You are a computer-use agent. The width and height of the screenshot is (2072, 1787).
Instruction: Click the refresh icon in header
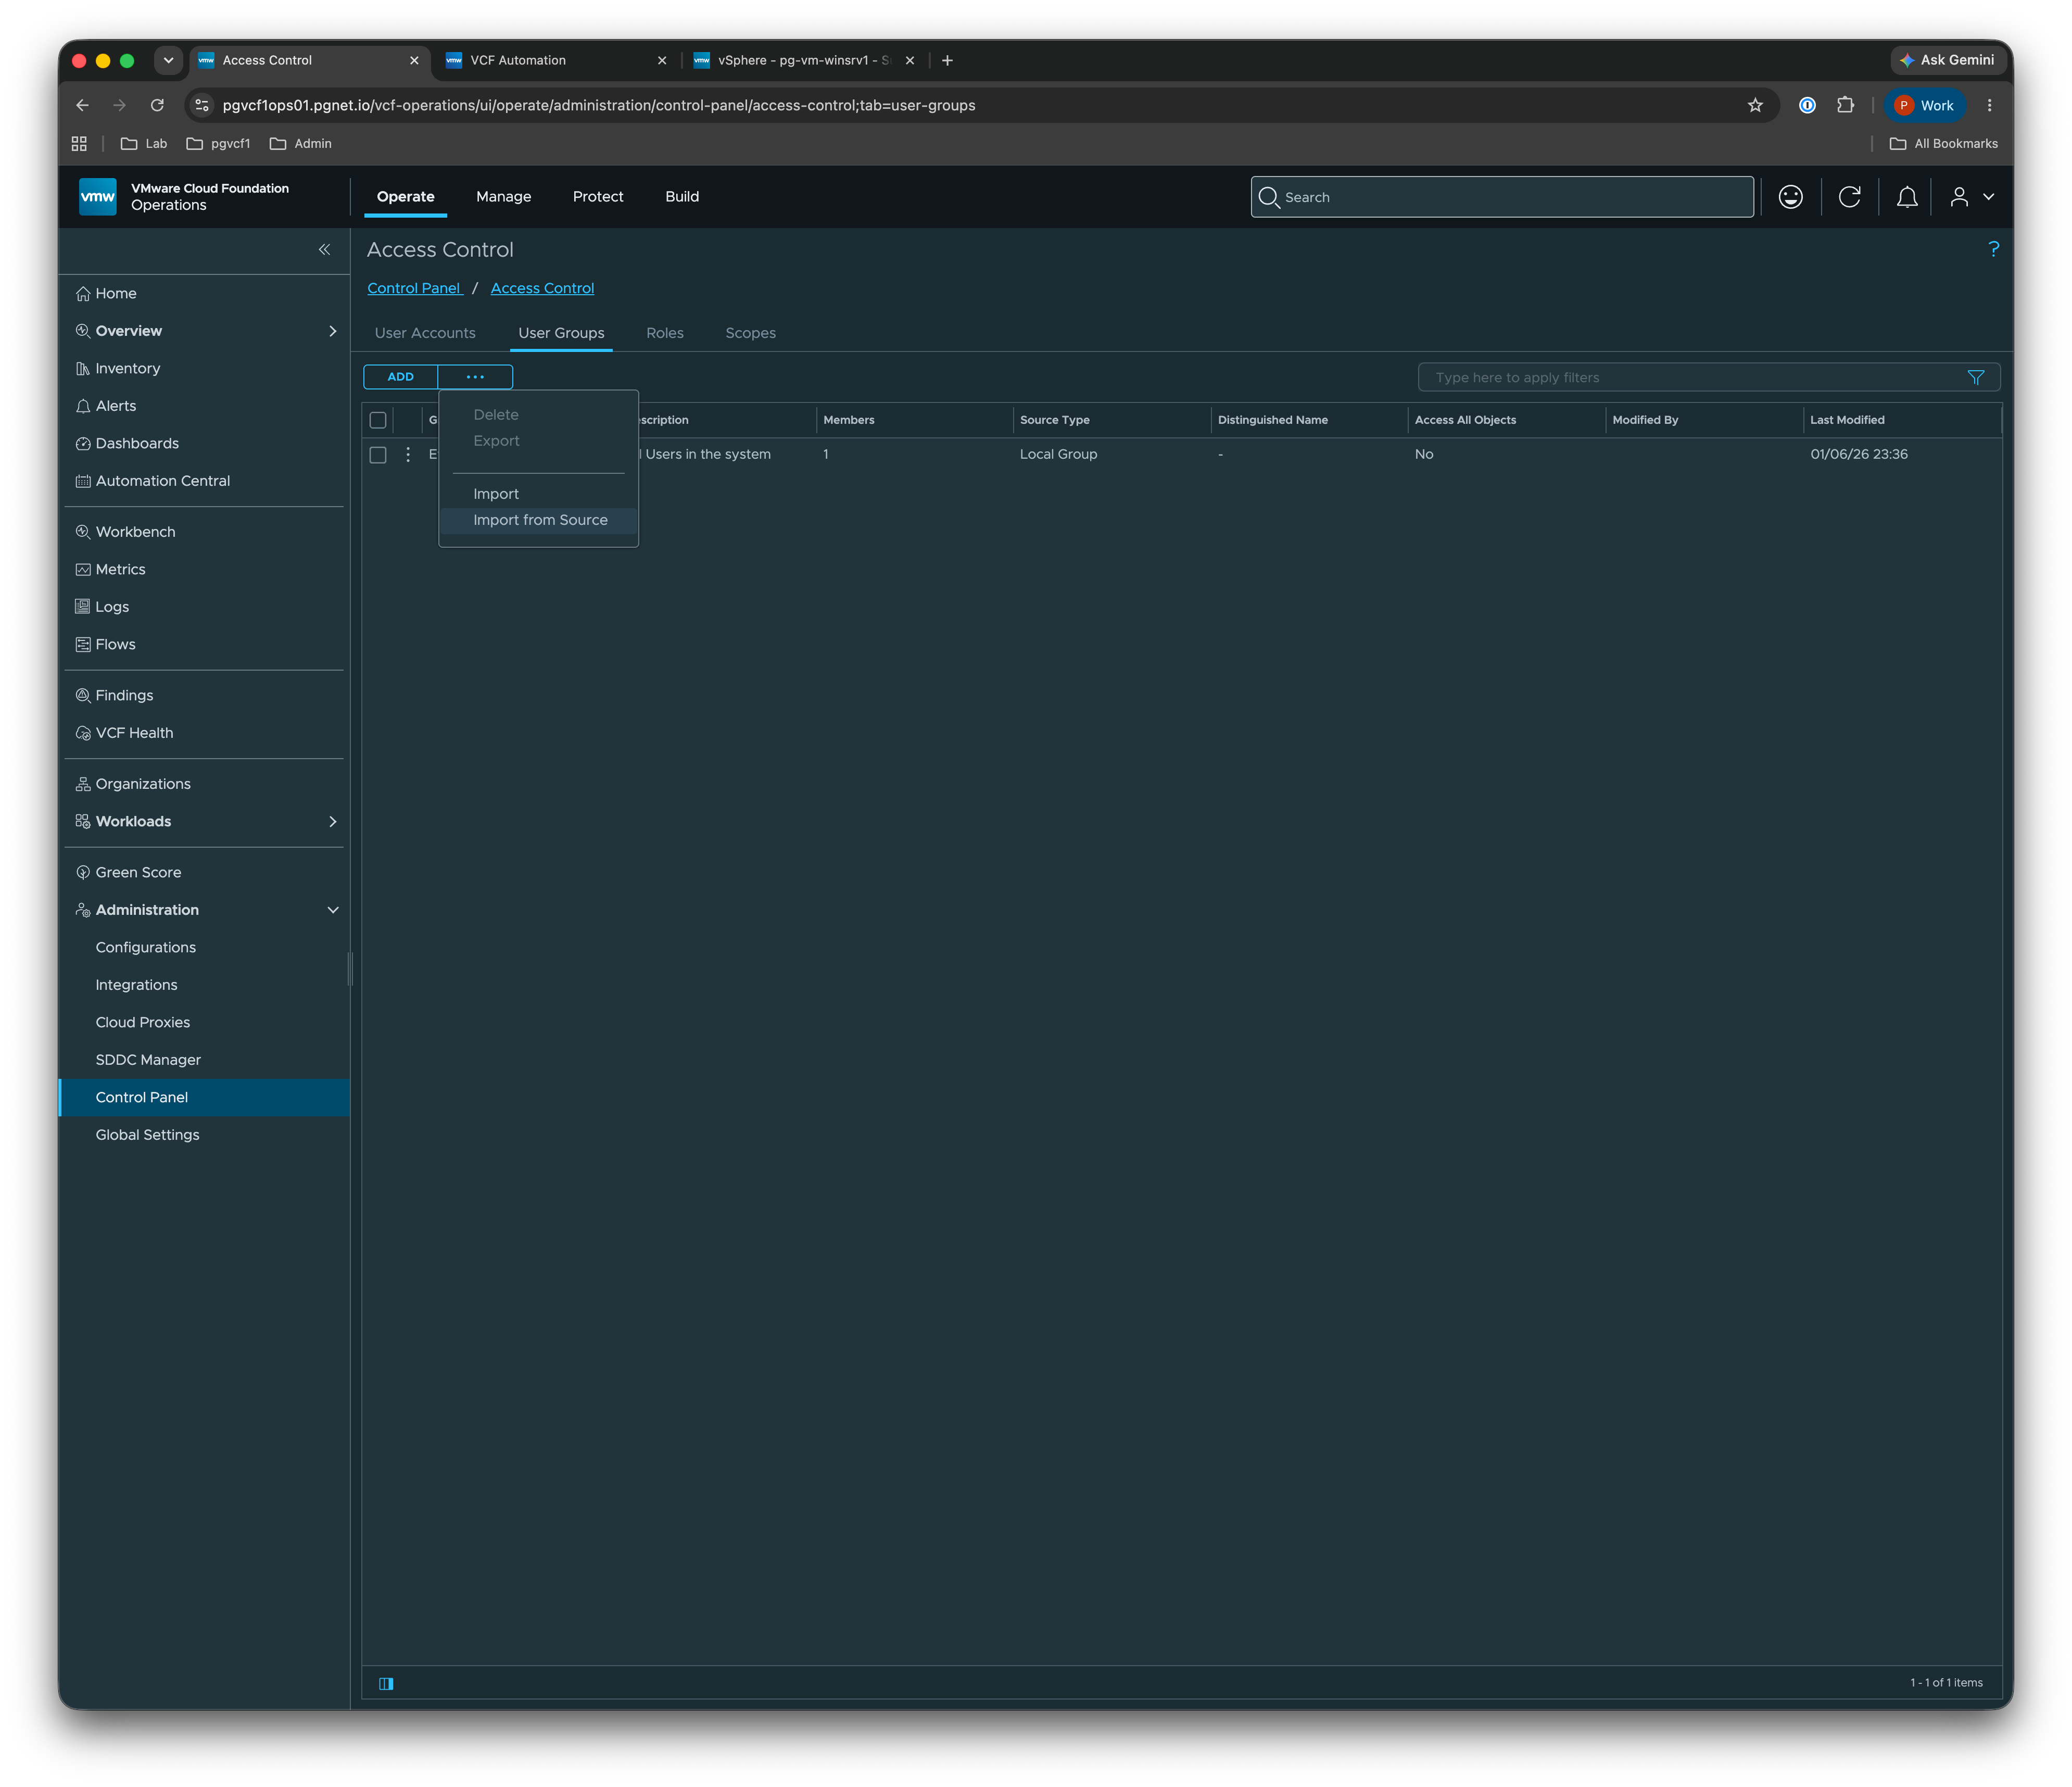pyautogui.click(x=1849, y=197)
